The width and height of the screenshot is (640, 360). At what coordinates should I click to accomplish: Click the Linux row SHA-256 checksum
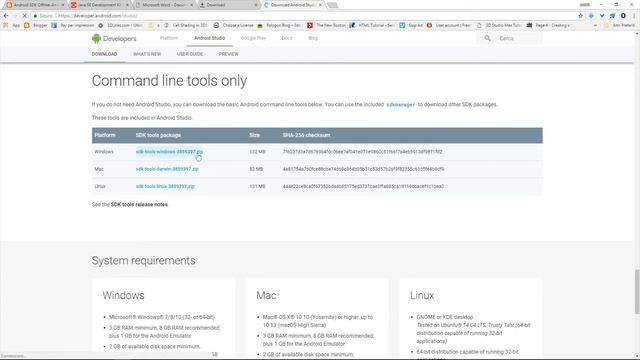coord(363,186)
